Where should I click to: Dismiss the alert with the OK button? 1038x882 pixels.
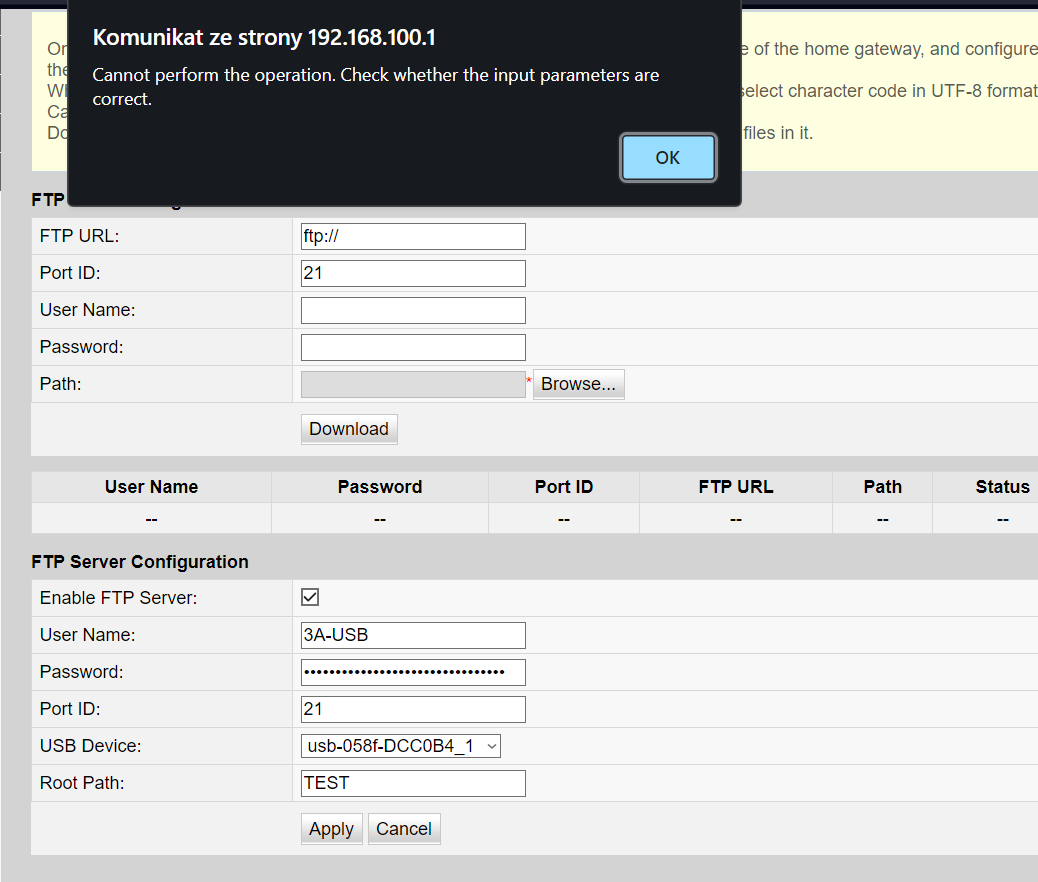click(668, 158)
